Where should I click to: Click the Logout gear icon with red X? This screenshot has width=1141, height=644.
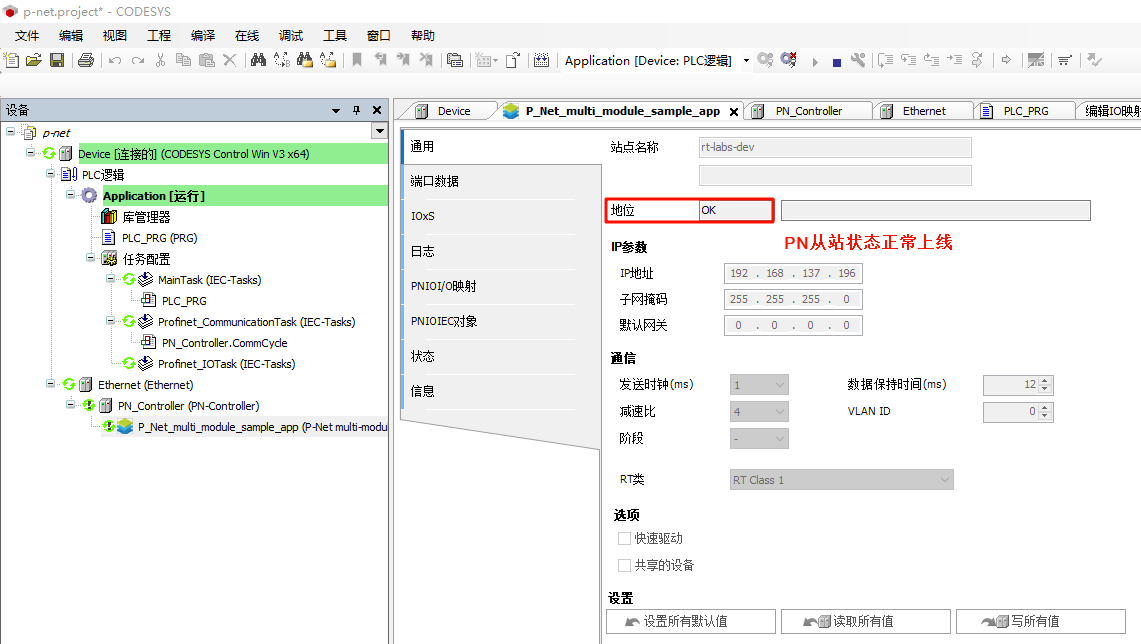(x=789, y=61)
